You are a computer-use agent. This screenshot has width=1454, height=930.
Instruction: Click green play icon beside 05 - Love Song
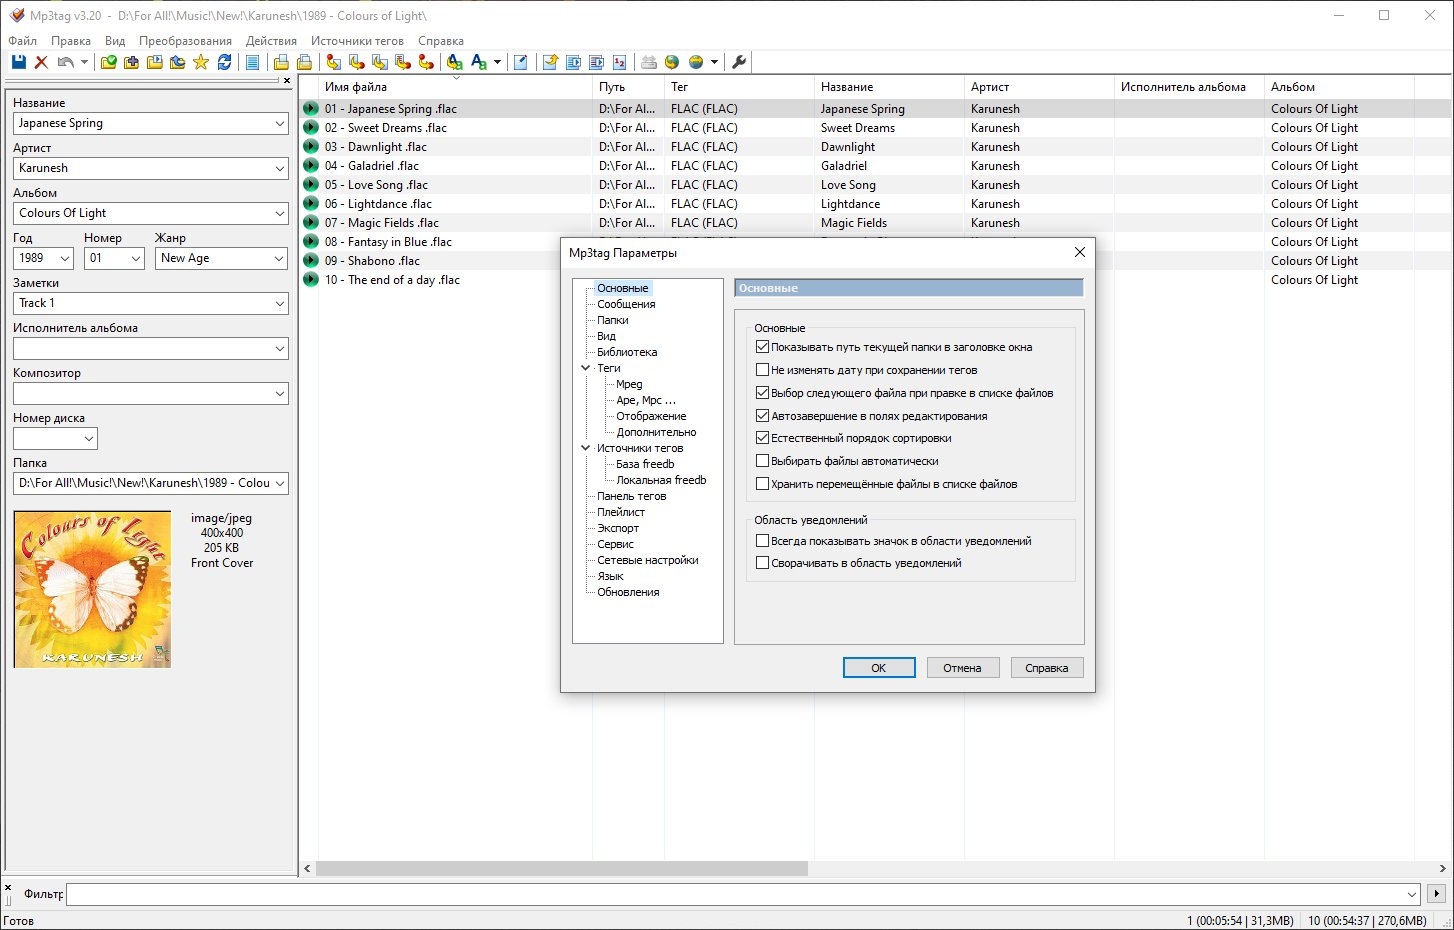[x=311, y=185]
